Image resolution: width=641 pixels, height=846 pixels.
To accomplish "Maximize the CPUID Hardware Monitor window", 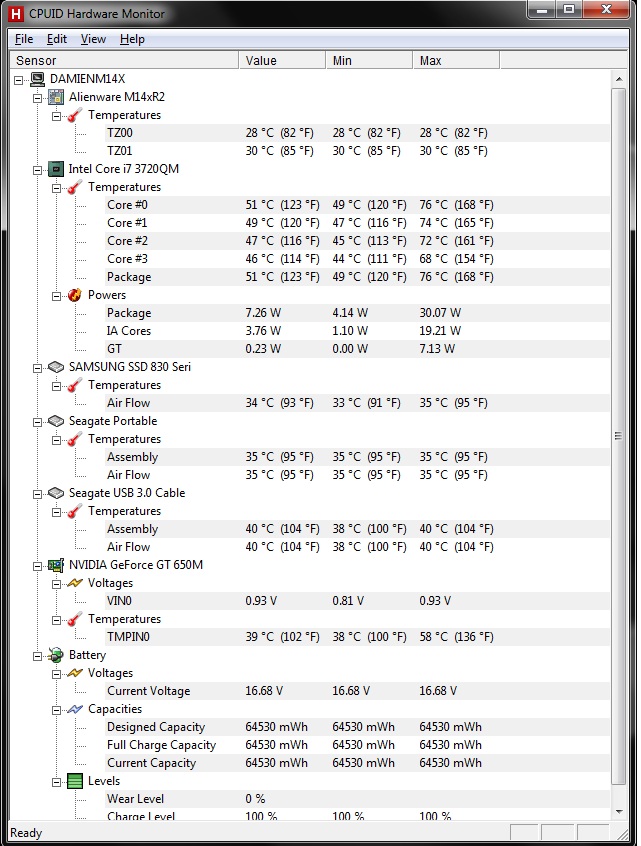I will point(569,10).
